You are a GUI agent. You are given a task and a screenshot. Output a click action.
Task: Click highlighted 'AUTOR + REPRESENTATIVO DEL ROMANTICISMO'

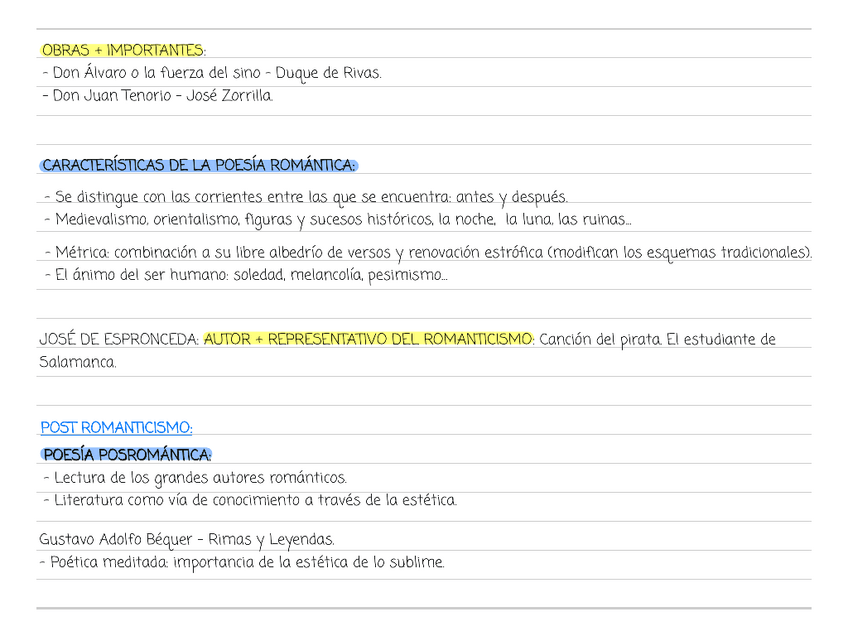point(368,340)
